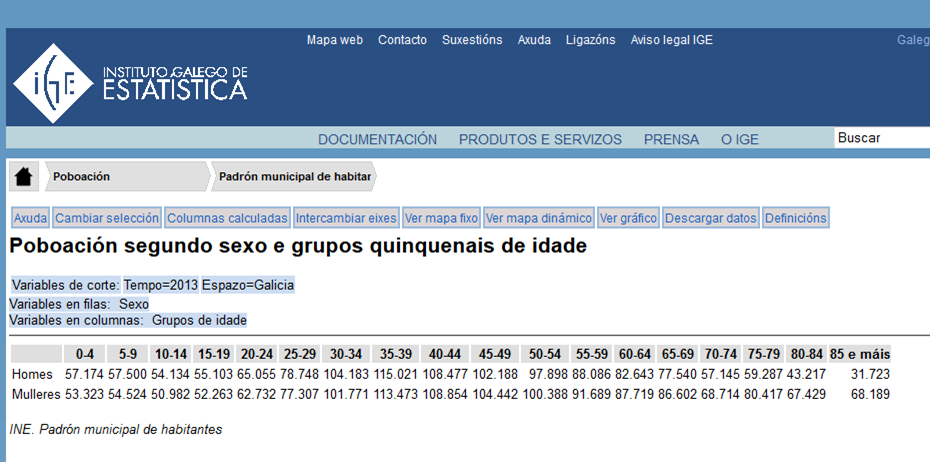Click the IGE logo
The height and width of the screenshot is (462, 930).
tap(130, 82)
